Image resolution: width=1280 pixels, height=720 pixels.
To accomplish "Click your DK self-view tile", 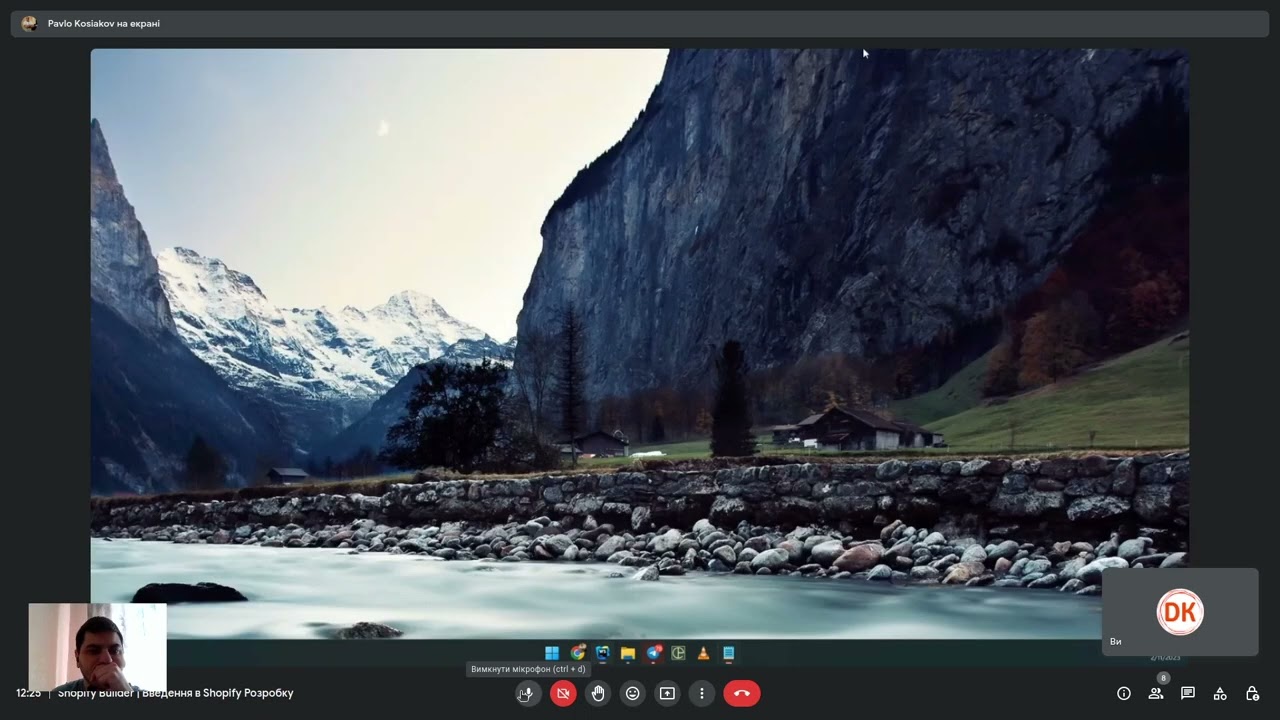I will click(x=1180, y=612).
